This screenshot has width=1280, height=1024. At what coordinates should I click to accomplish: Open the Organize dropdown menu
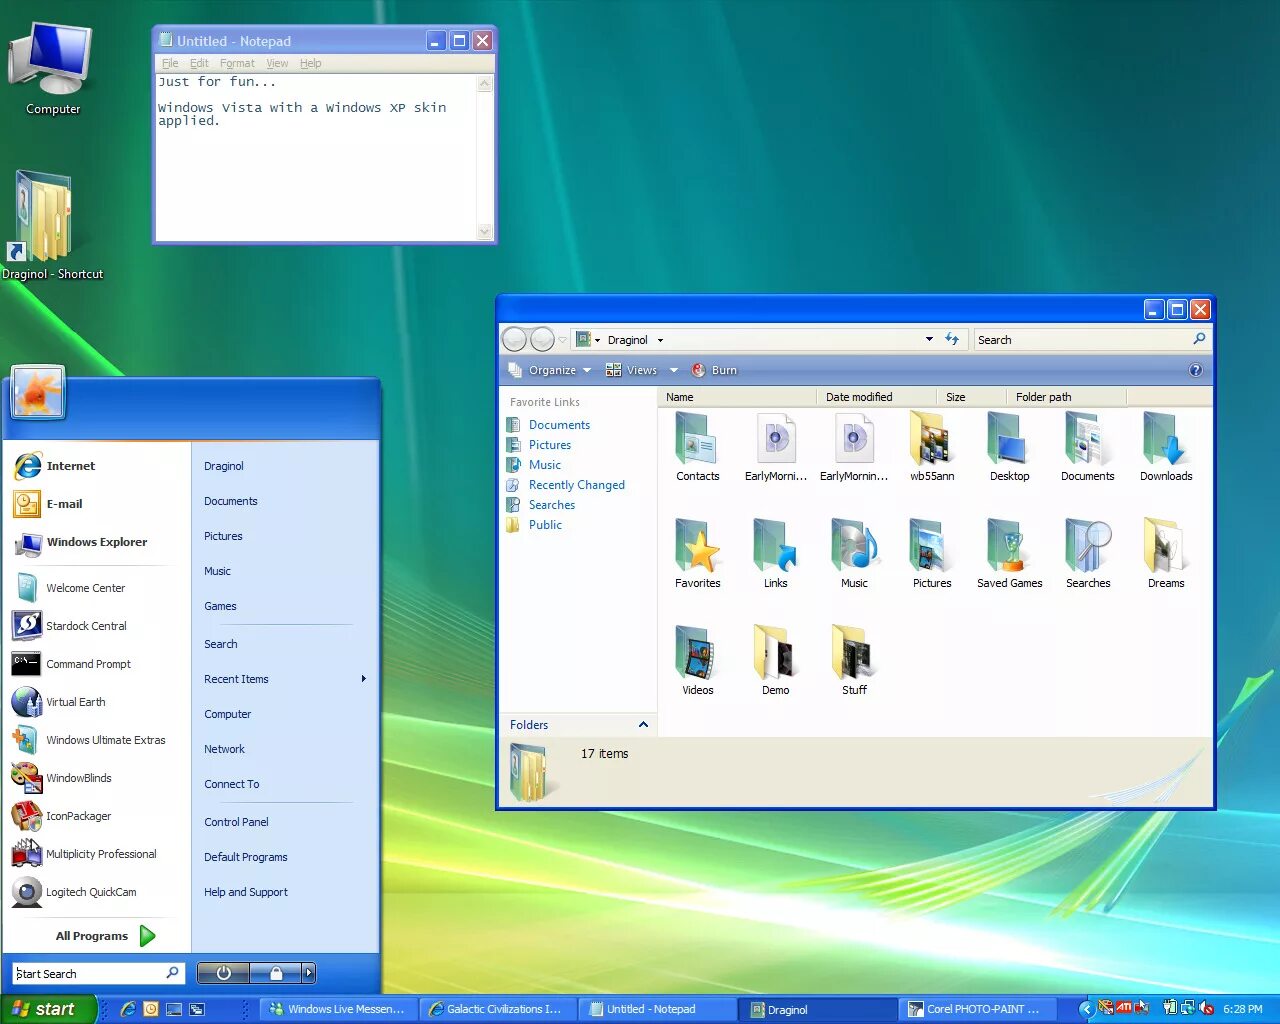click(550, 370)
